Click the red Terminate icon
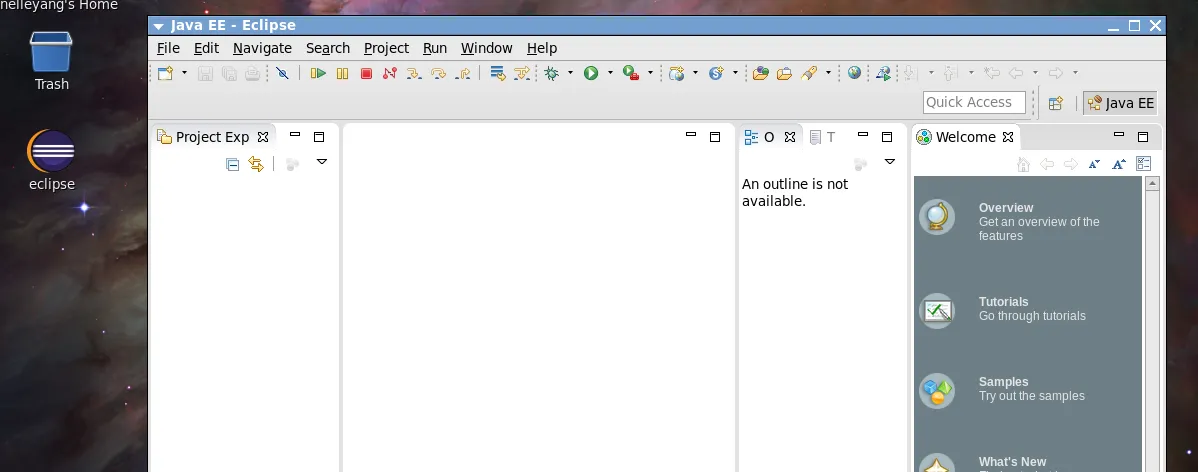Image resolution: width=1198 pixels, height=472 pixels. [366, 73]
